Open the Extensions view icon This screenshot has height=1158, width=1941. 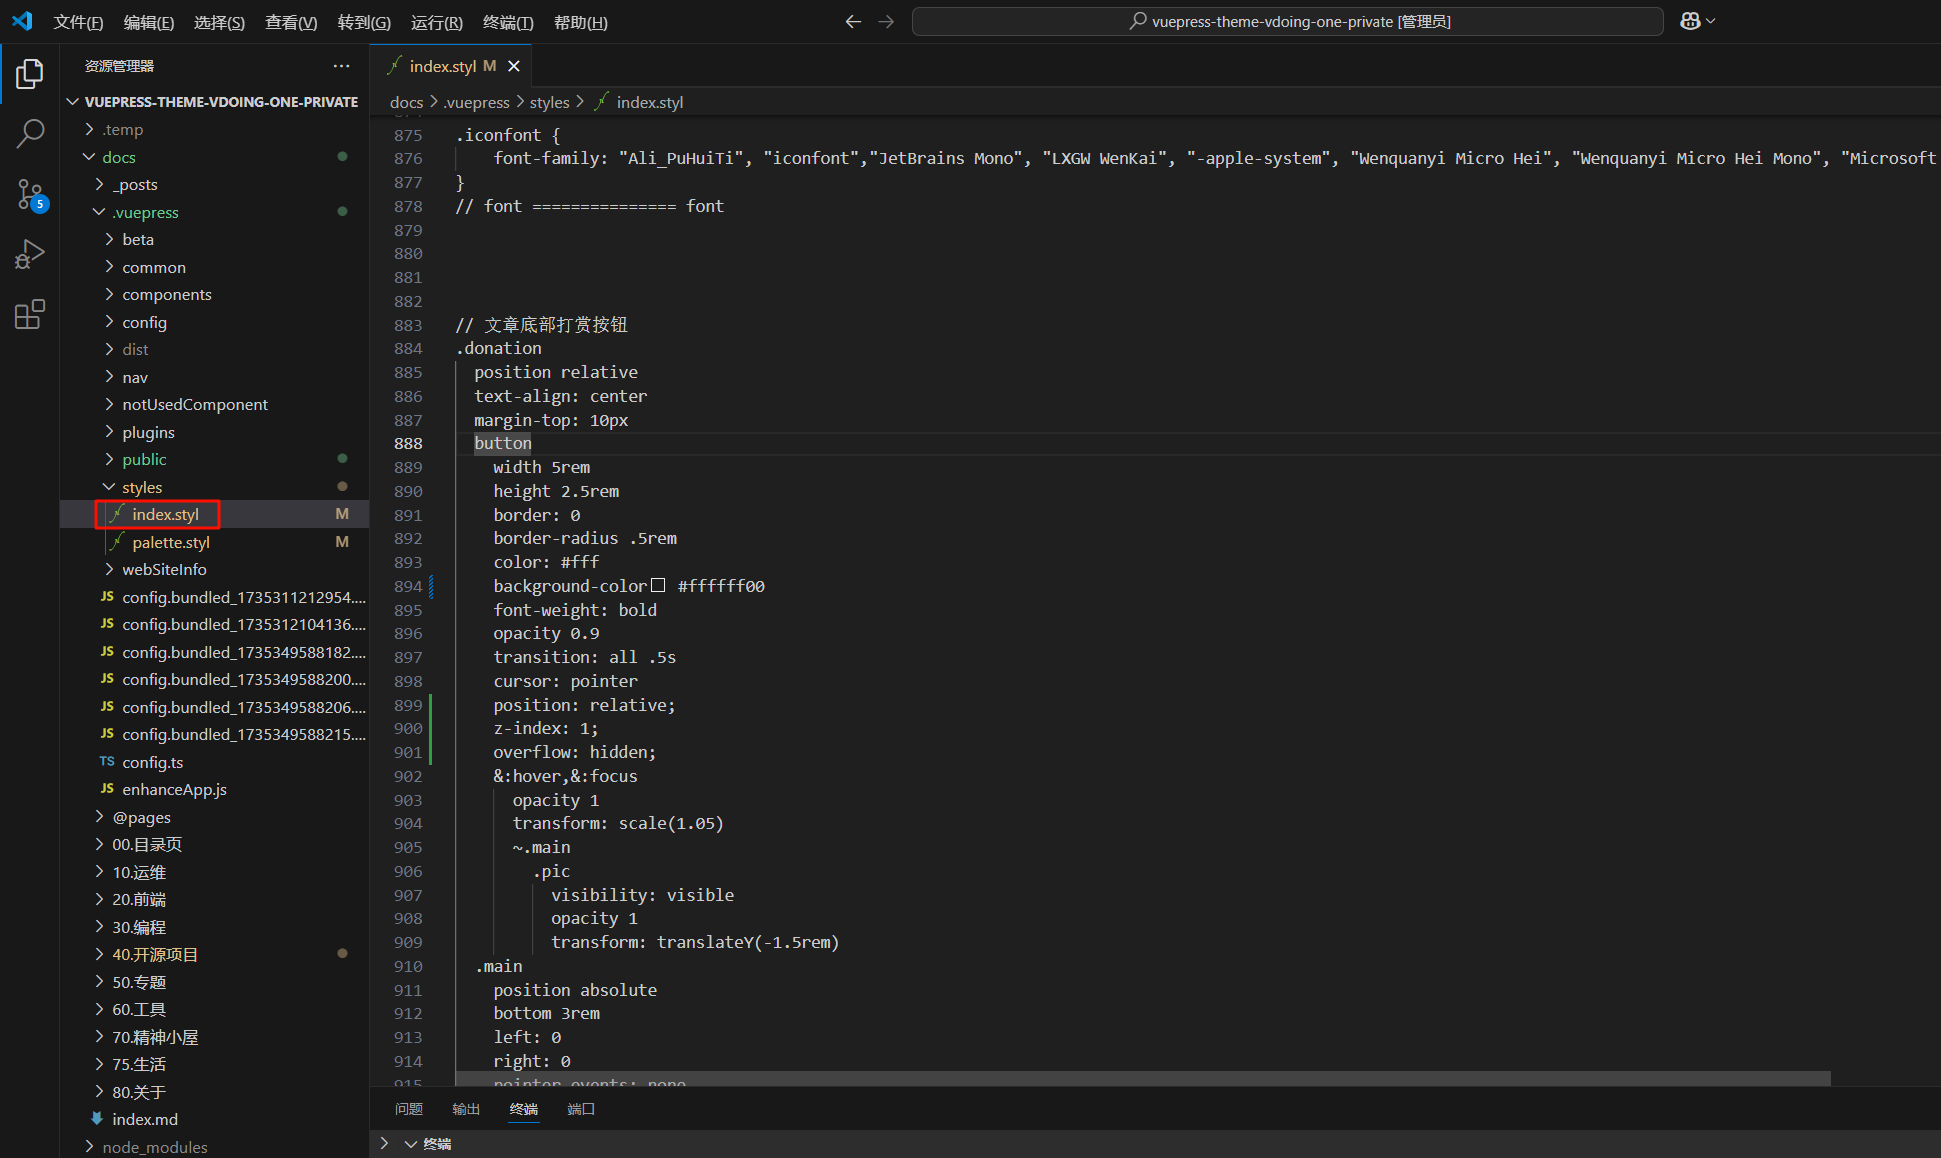[30, 315]
